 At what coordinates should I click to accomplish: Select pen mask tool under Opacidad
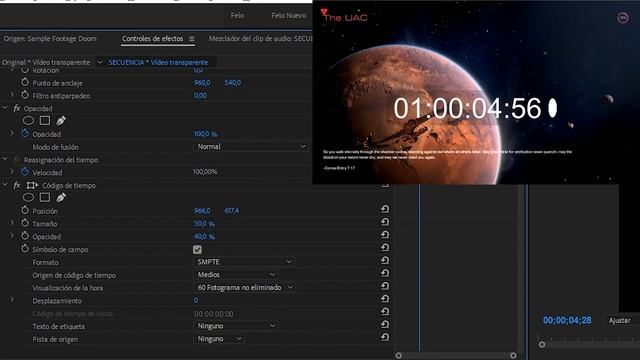click(61, 120)
